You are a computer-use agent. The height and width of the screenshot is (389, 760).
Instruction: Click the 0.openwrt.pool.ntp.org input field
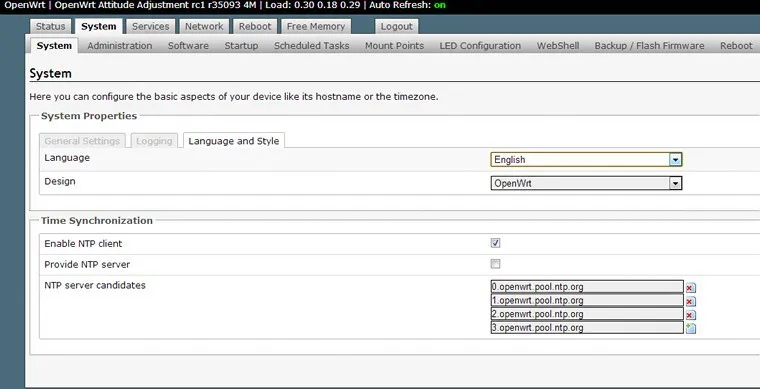tap(587, 287)
